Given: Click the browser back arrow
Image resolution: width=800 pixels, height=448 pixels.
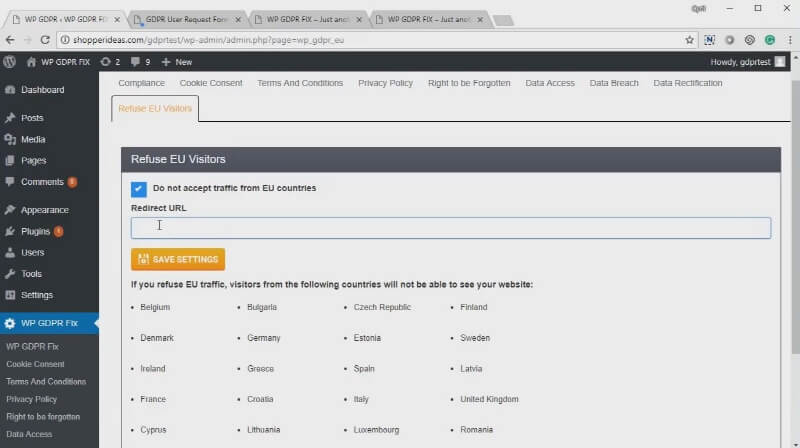Looking at the screenshot, I should point(10,40).
